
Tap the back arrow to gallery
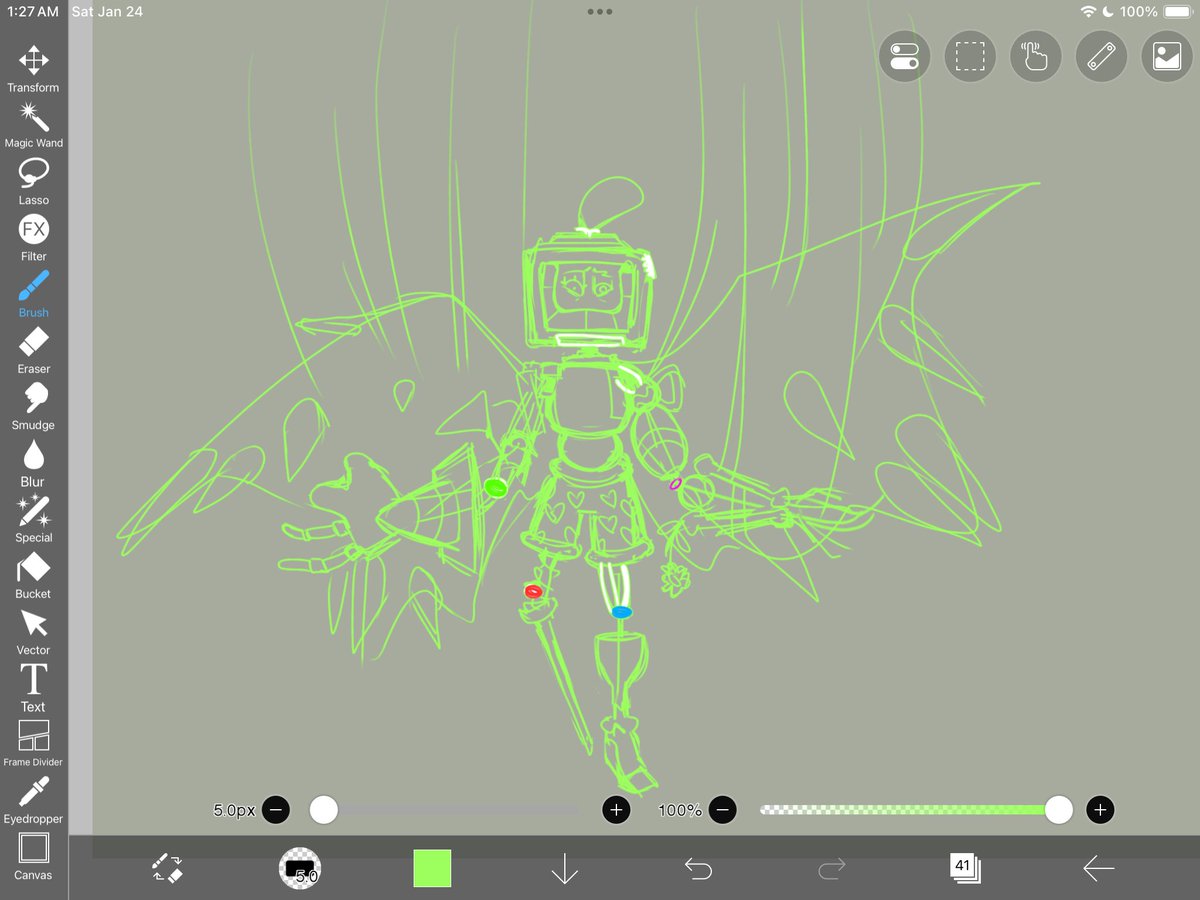coord(1098,868)
